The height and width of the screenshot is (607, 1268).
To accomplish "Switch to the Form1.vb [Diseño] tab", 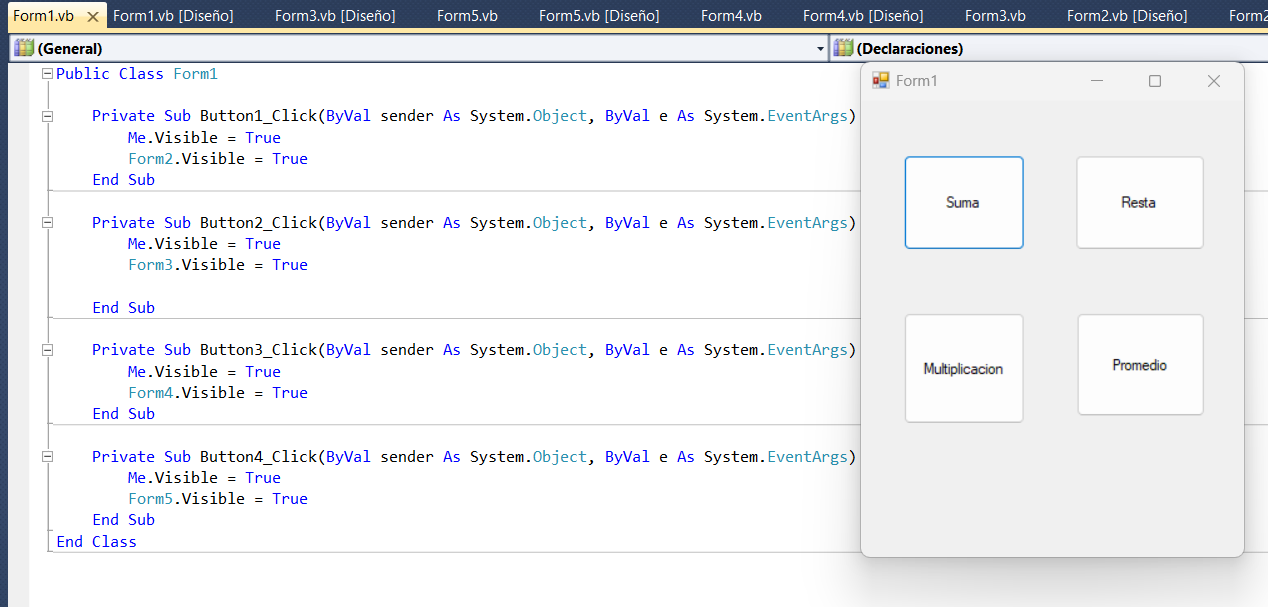I will coord(173,16).
